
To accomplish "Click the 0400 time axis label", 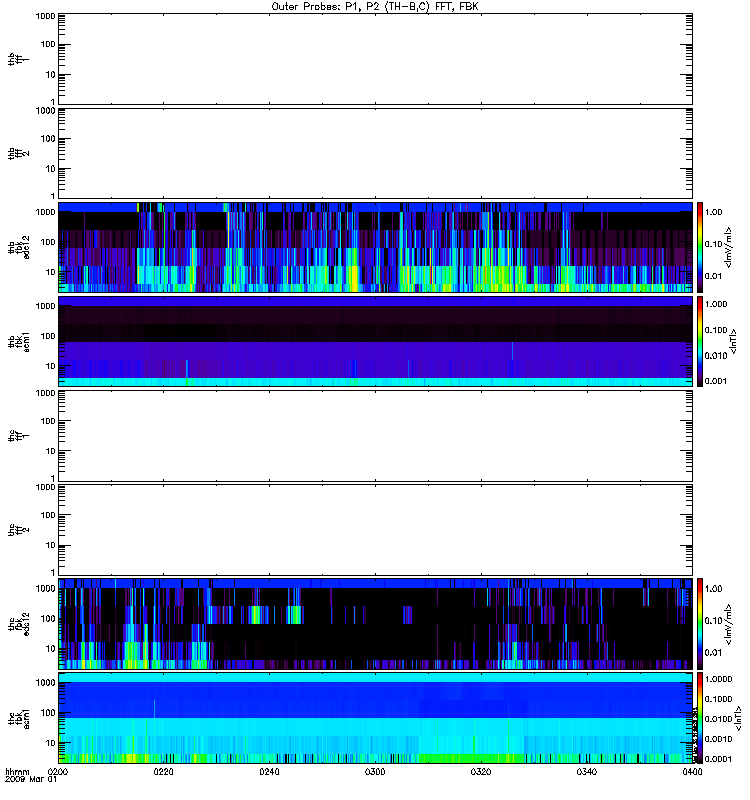I will click(692, 772).
